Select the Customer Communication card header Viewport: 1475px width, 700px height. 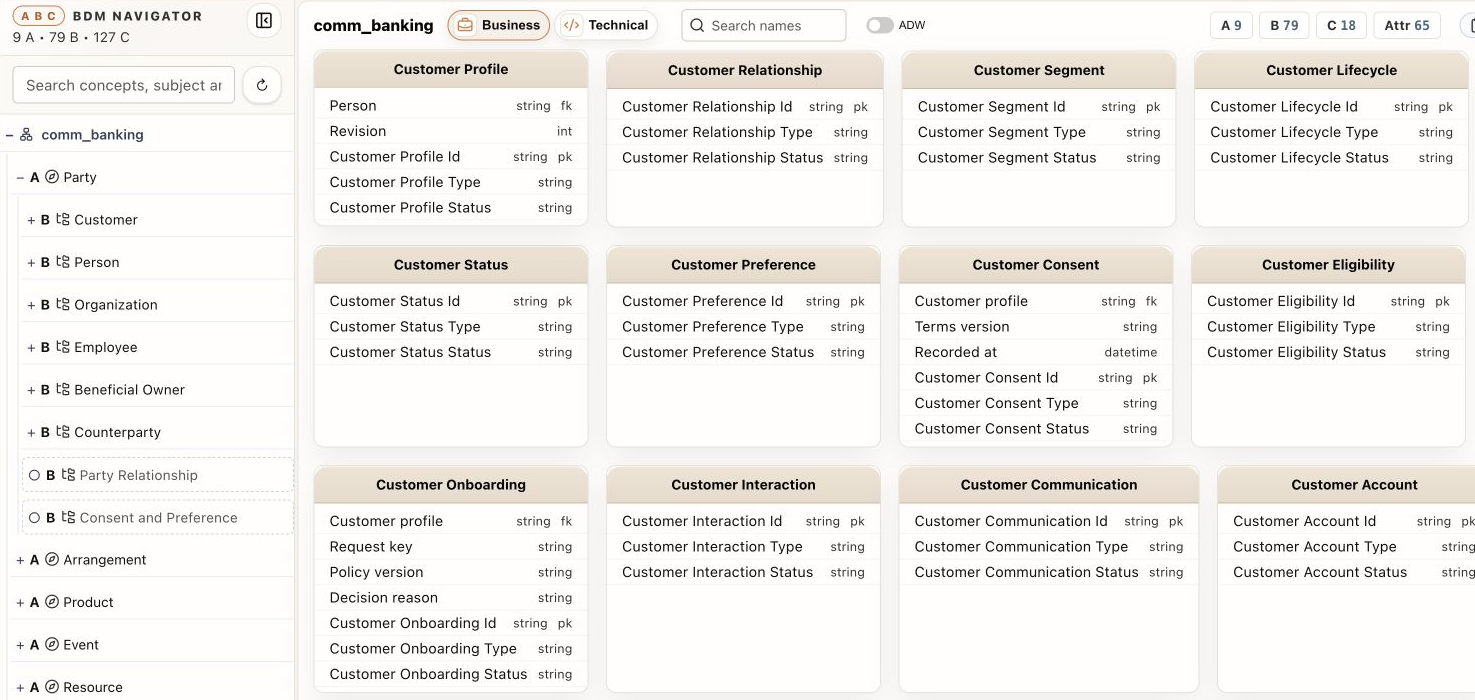[x=1049, y=485]
